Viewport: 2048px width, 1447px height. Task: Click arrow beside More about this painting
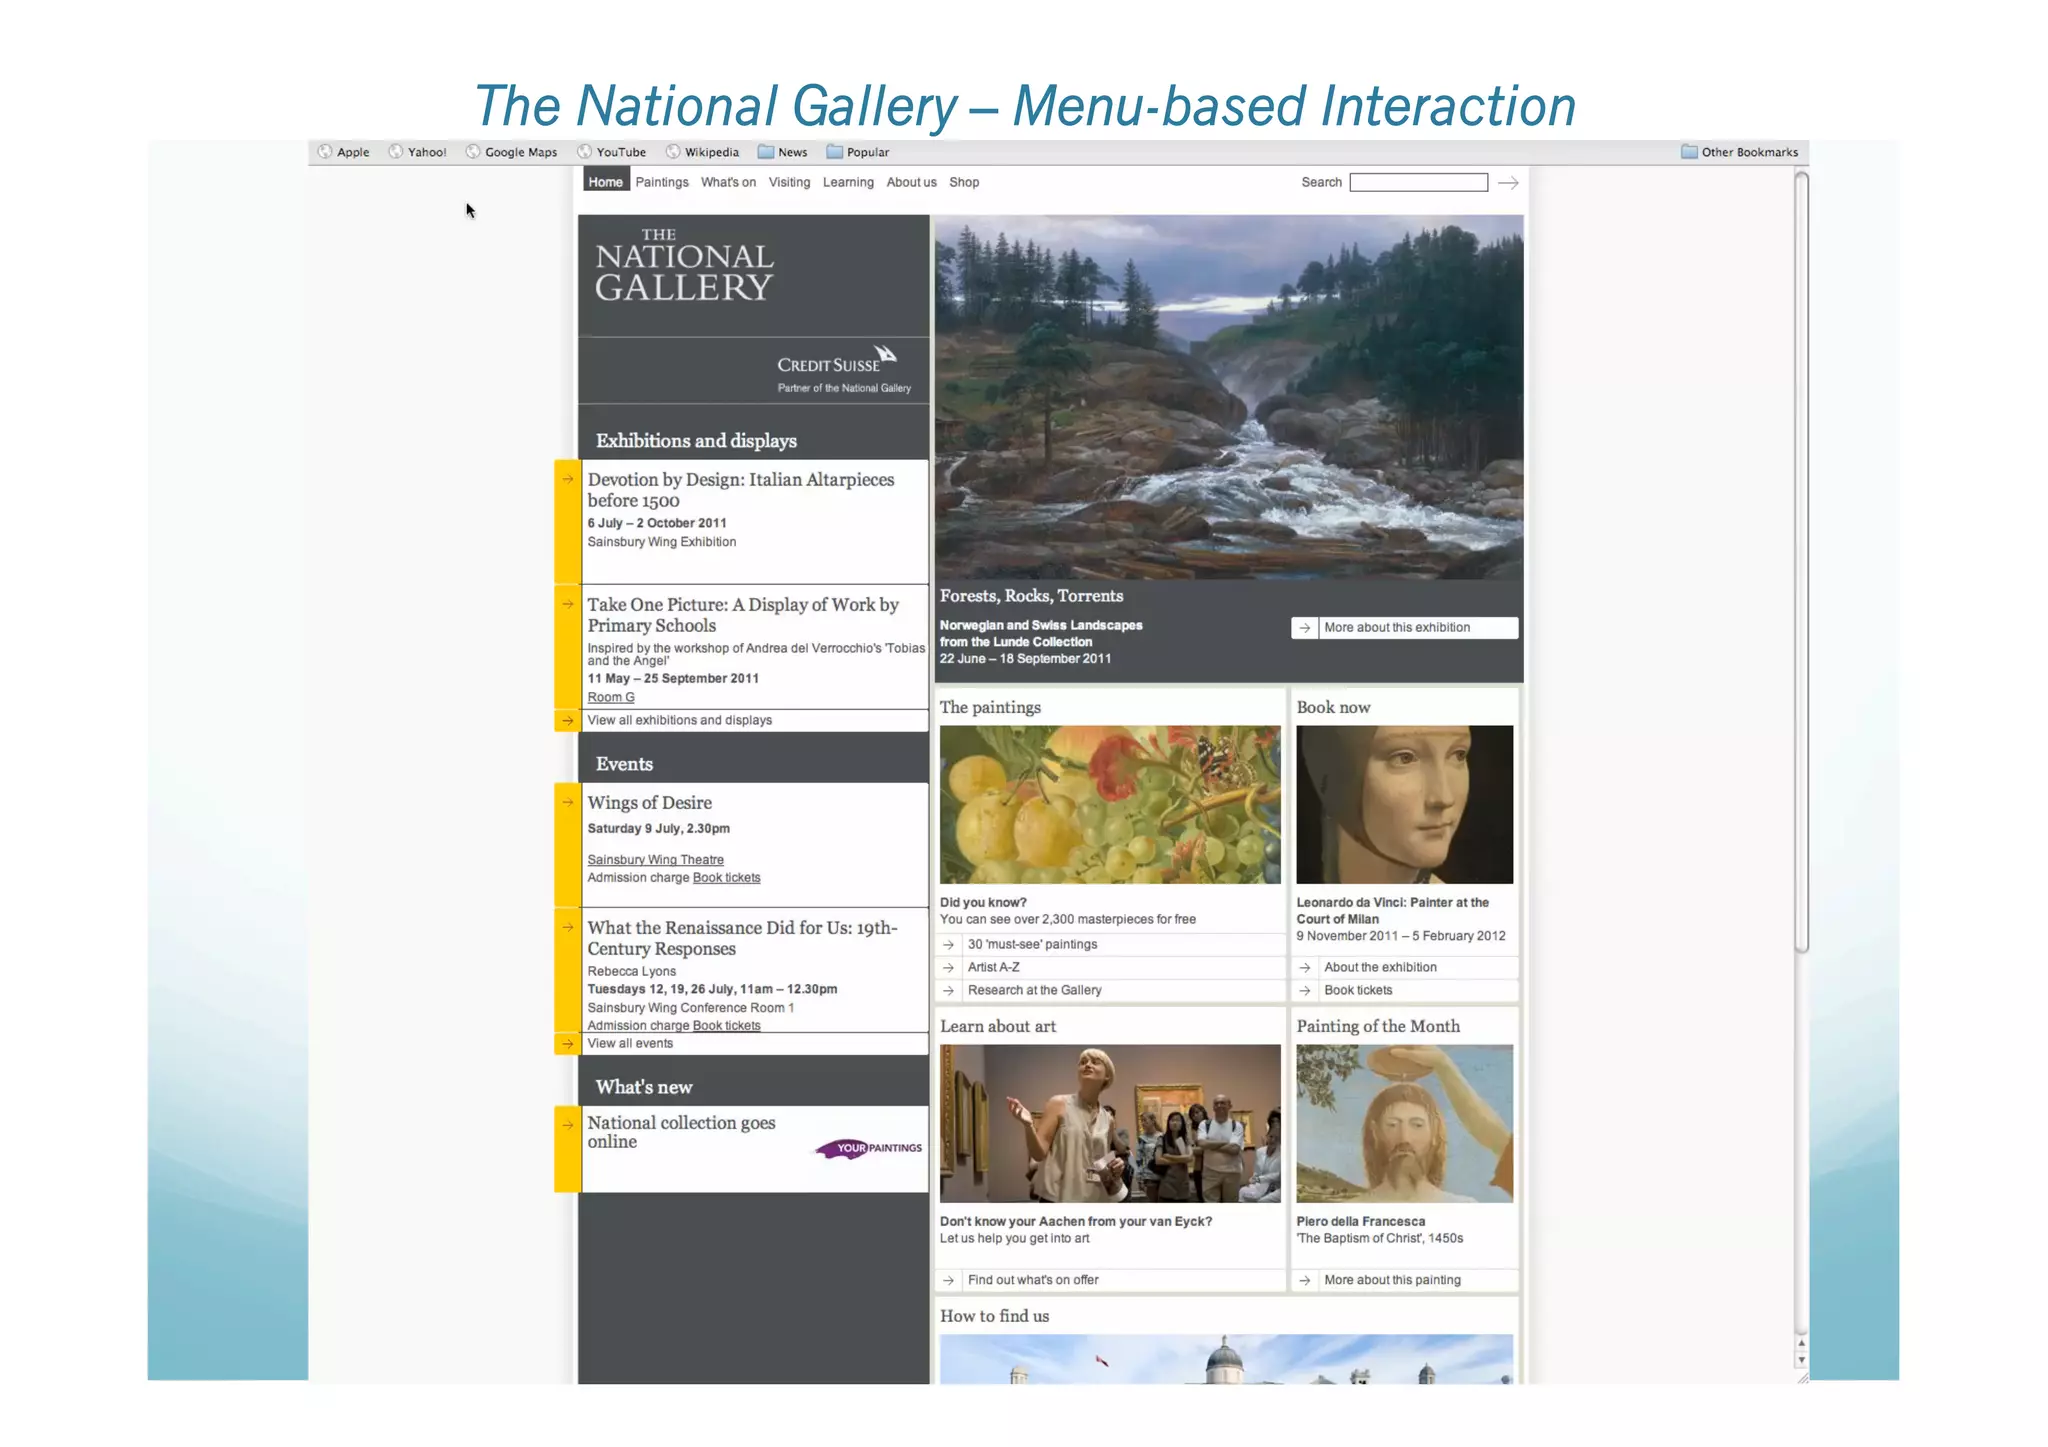click(x=1305, y=1280)
